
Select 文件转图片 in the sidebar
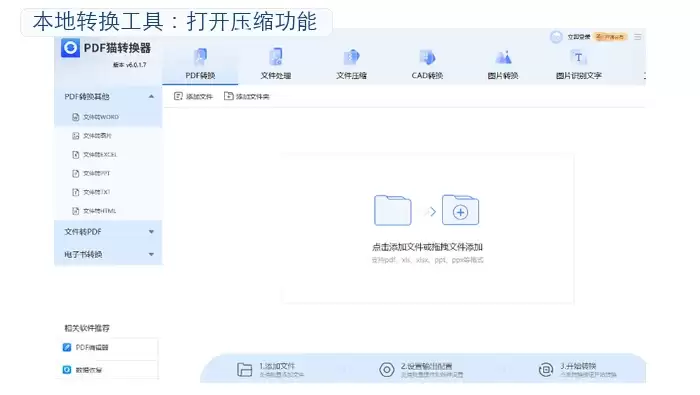point(108,136)
